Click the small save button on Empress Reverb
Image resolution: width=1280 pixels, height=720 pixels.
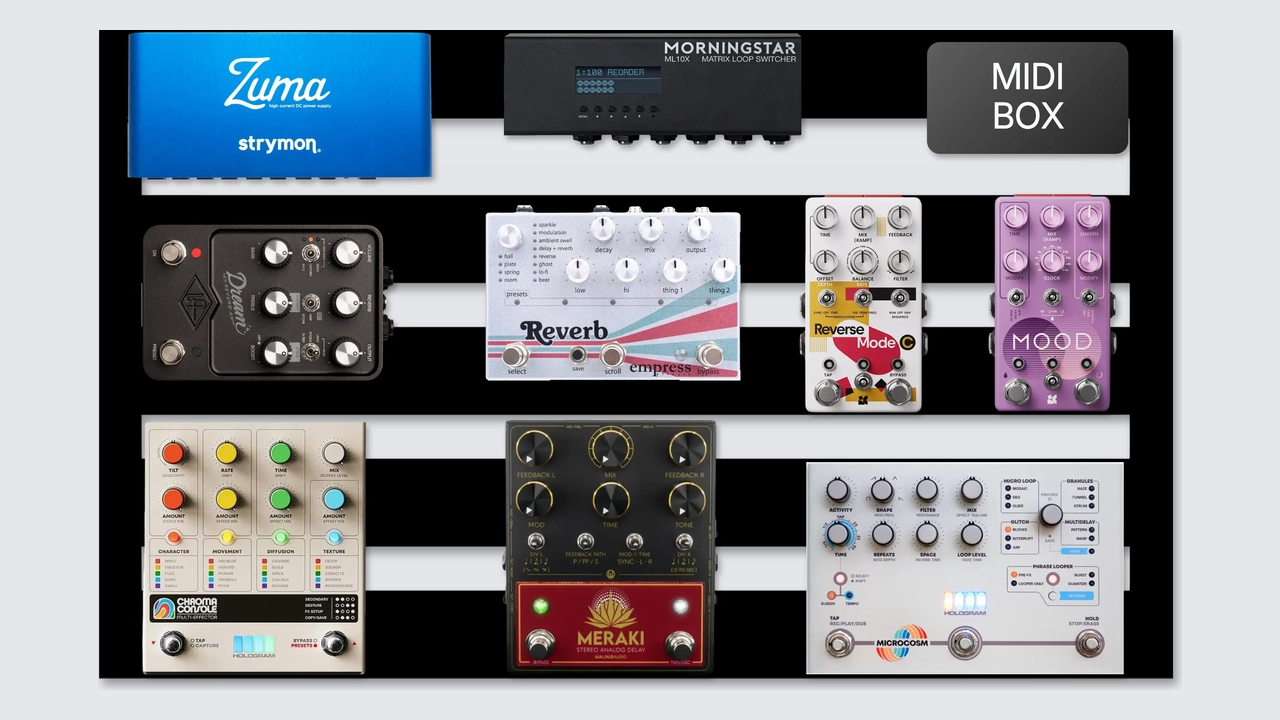pos(578,354)
